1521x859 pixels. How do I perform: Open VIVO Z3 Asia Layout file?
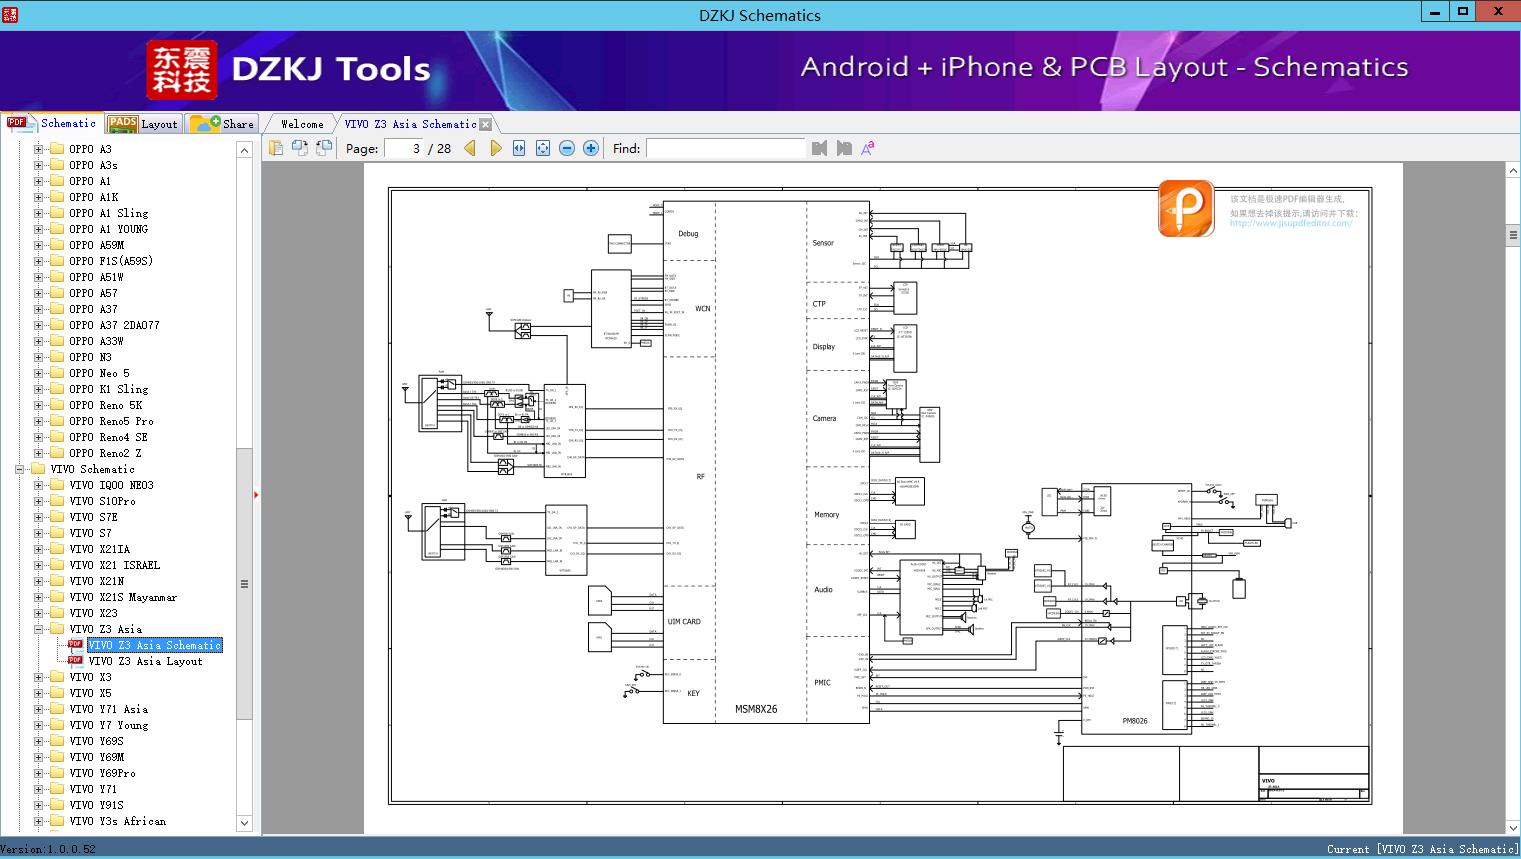pos(145,661)
